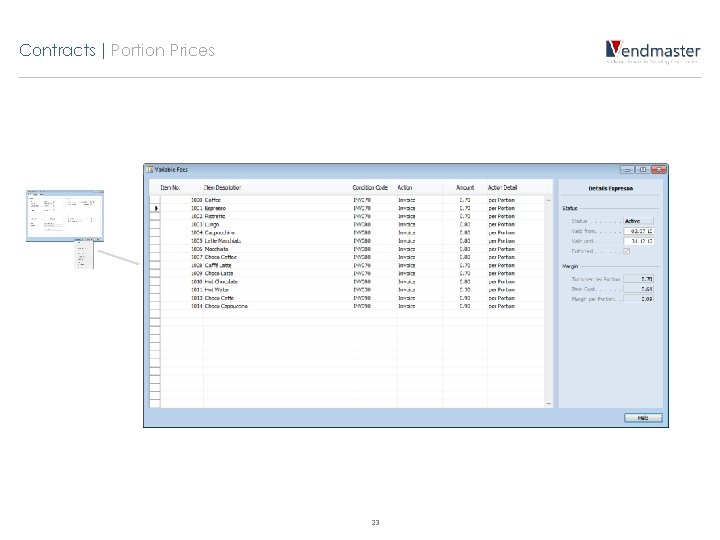Click the Turnover per Portion value field
This screenshot has height=540, width=720.
pos(638,279)
